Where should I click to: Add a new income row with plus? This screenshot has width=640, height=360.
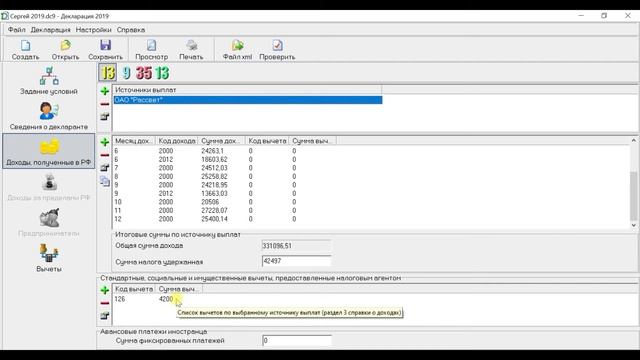click(105, 142)
